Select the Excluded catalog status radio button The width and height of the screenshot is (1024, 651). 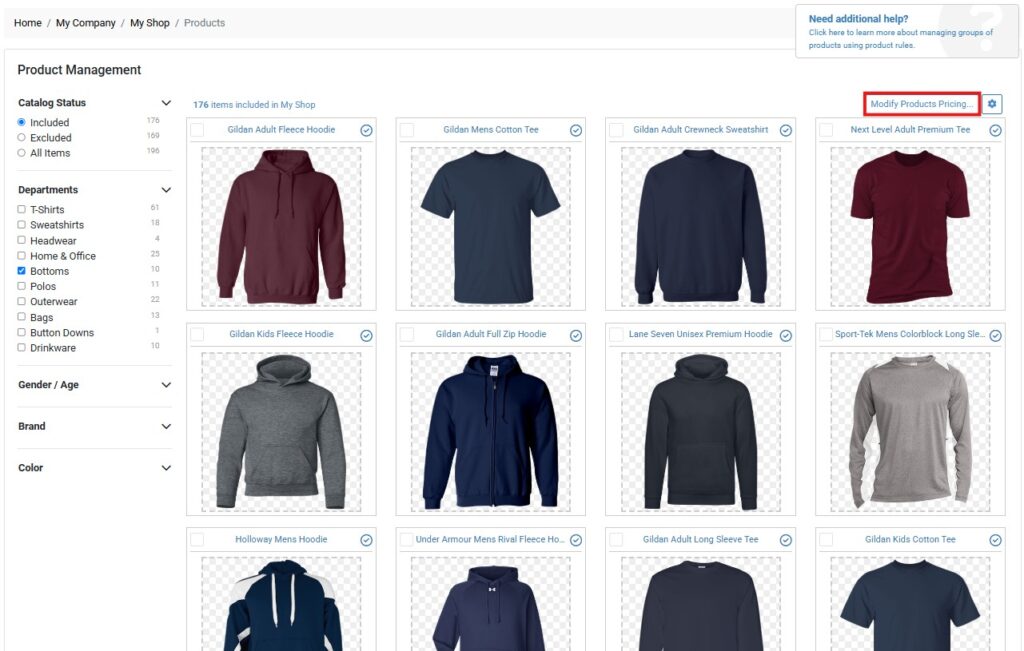pos(22,138)
